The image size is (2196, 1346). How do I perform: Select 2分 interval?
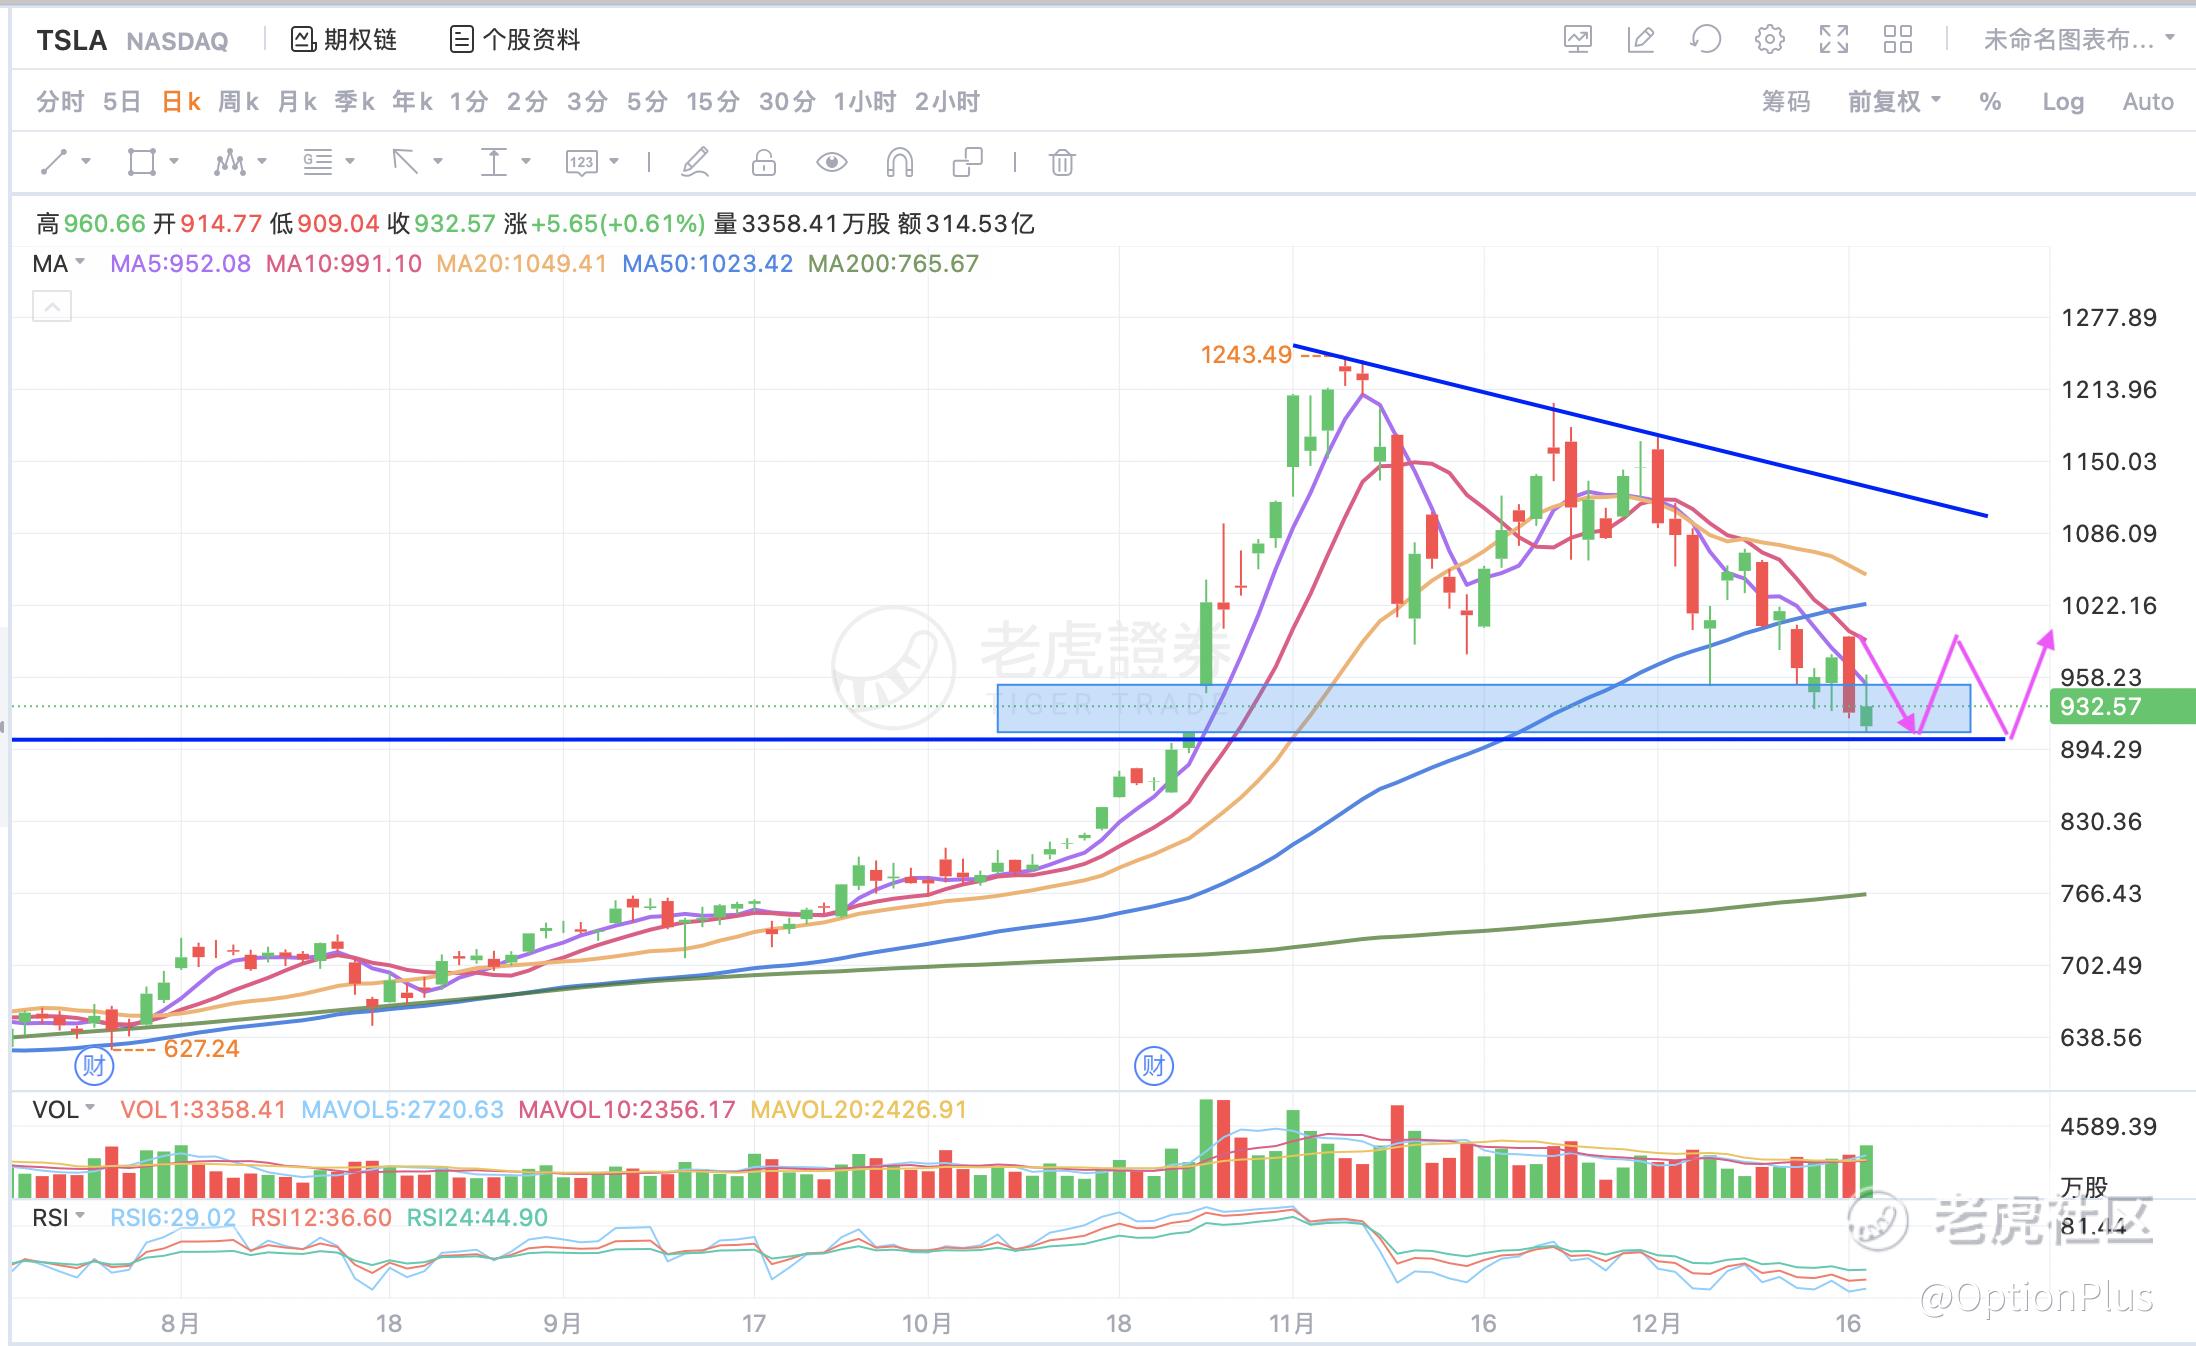[528, 101]
